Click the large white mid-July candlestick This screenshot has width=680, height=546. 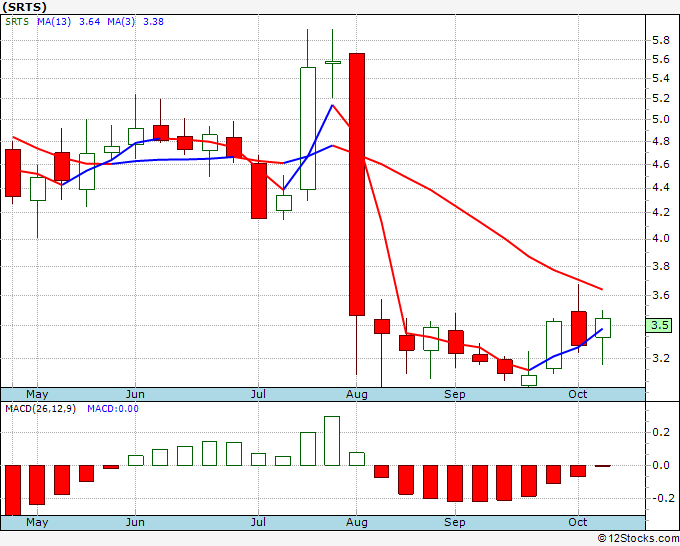(308, 128)
